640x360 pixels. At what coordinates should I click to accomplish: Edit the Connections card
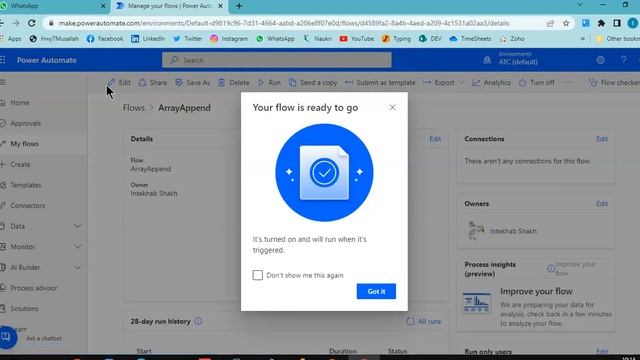point(602,139)
